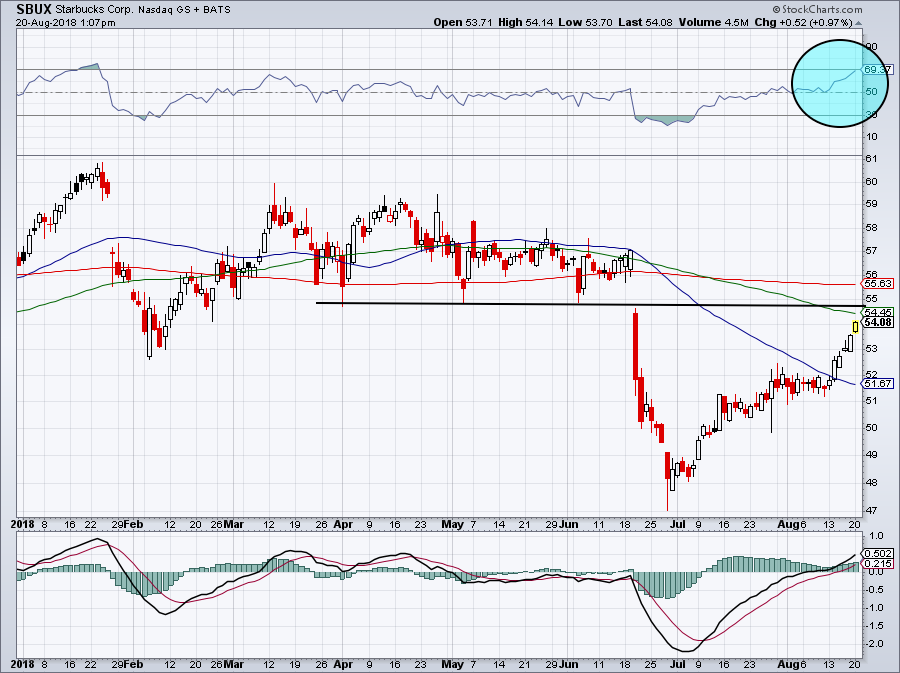Click the Last 54.08 value in the header
Viewport: 900px width, 673px height.
tap(645, 22)
